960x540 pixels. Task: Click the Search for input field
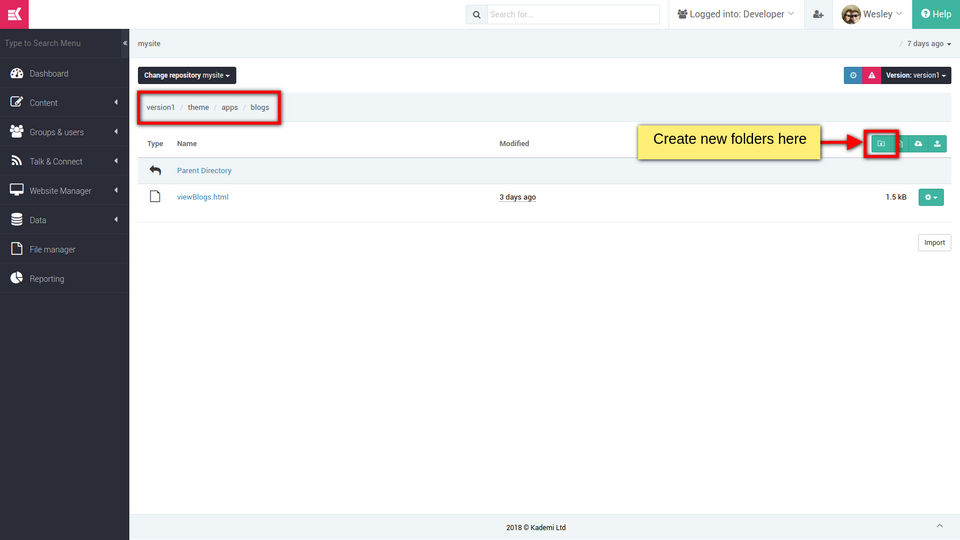tap(573, 15)
